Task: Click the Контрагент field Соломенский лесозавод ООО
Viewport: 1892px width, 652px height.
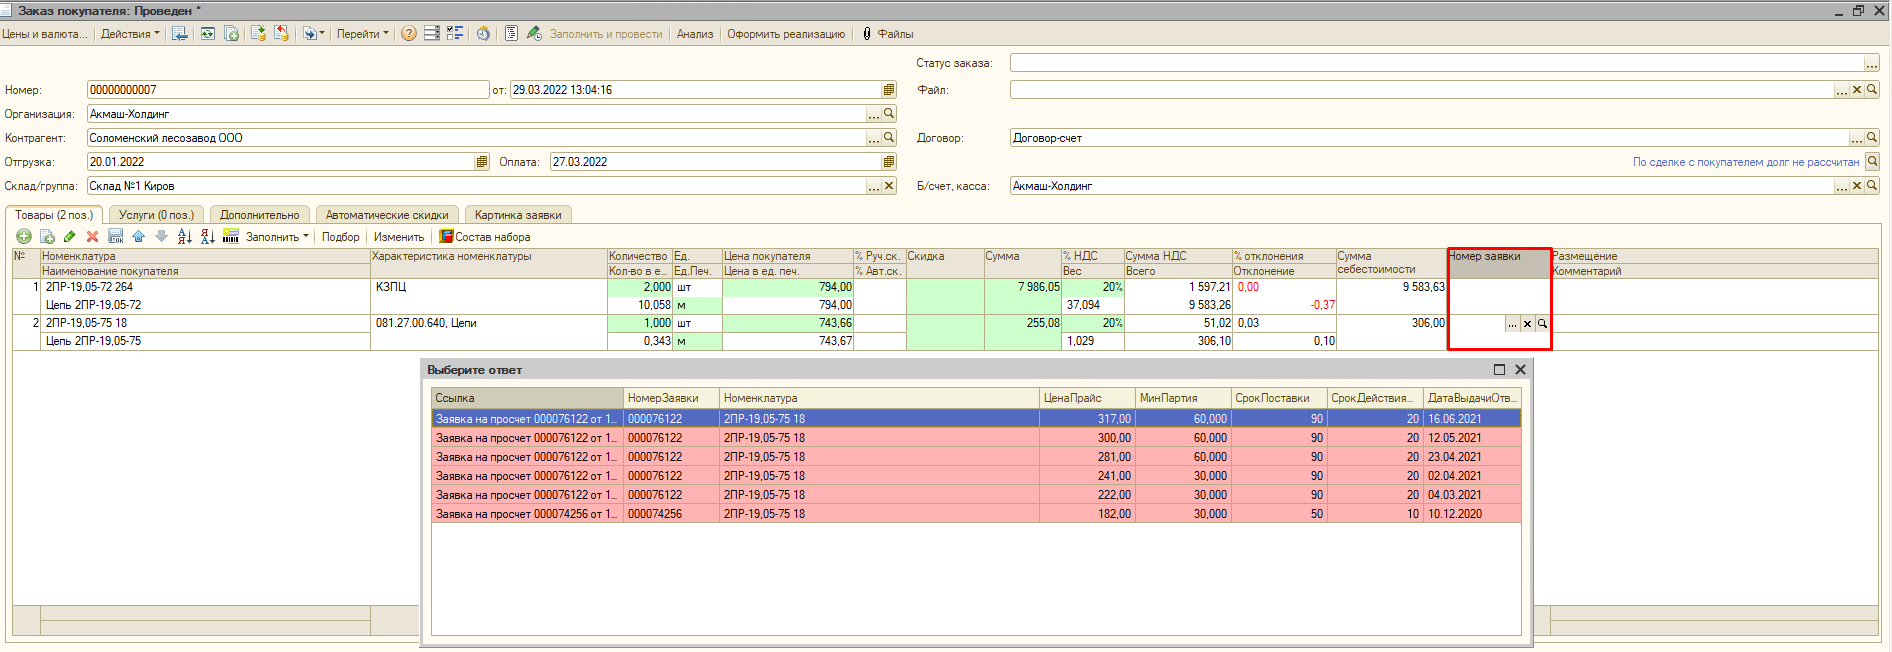Action: 476,138
